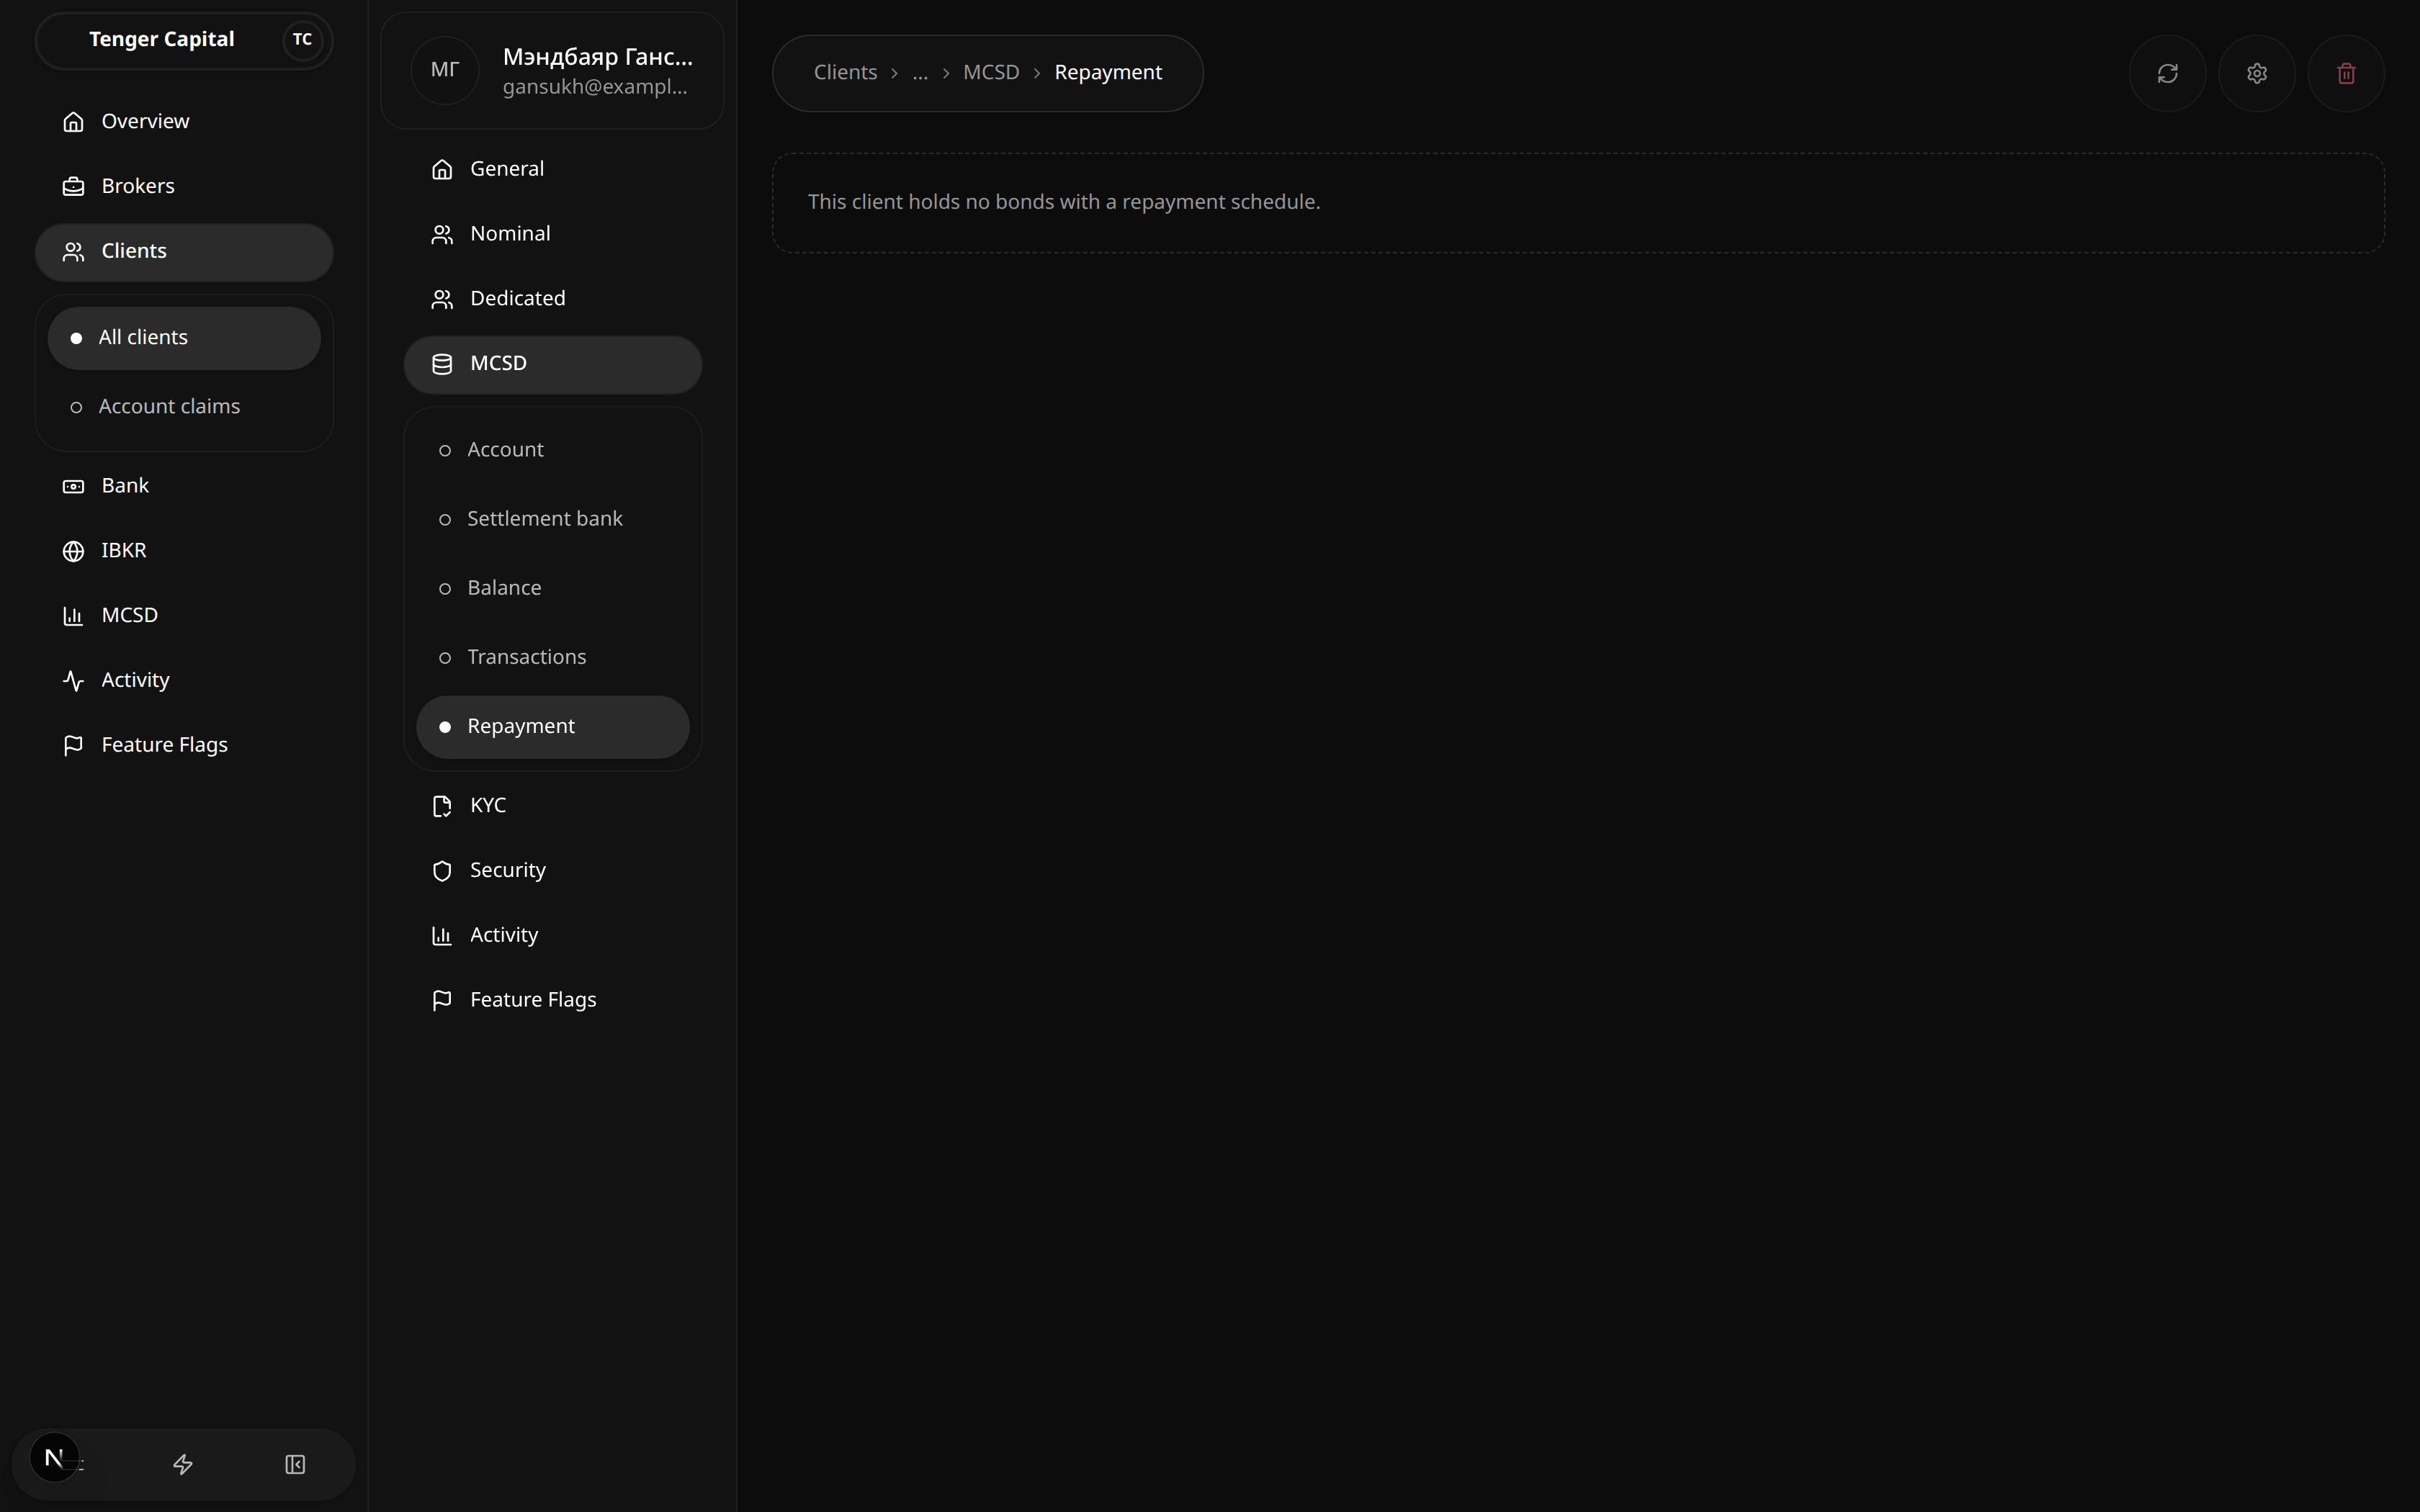
Task: Click the Feature Flags flag icon in main sidebar
Action: (73, 746)
